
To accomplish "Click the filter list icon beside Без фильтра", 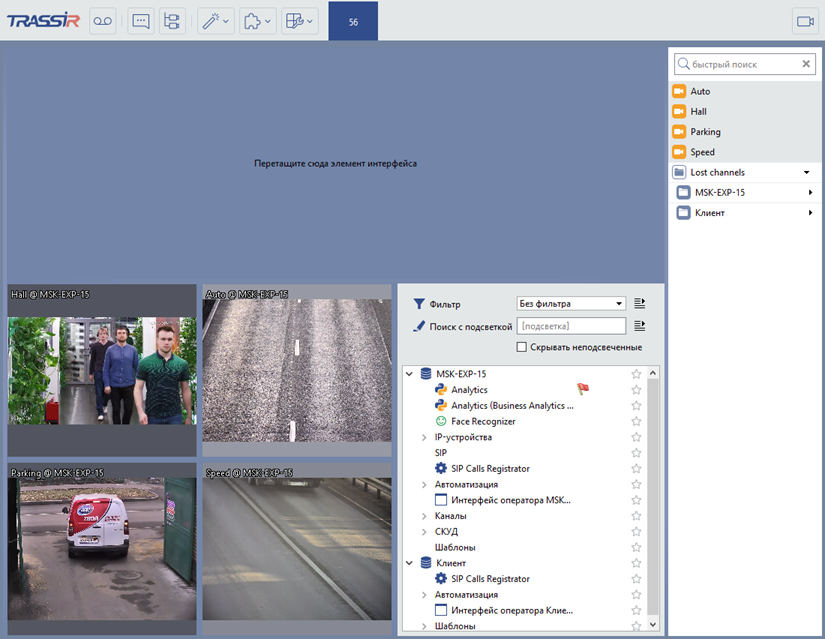I will coord(640,303).
